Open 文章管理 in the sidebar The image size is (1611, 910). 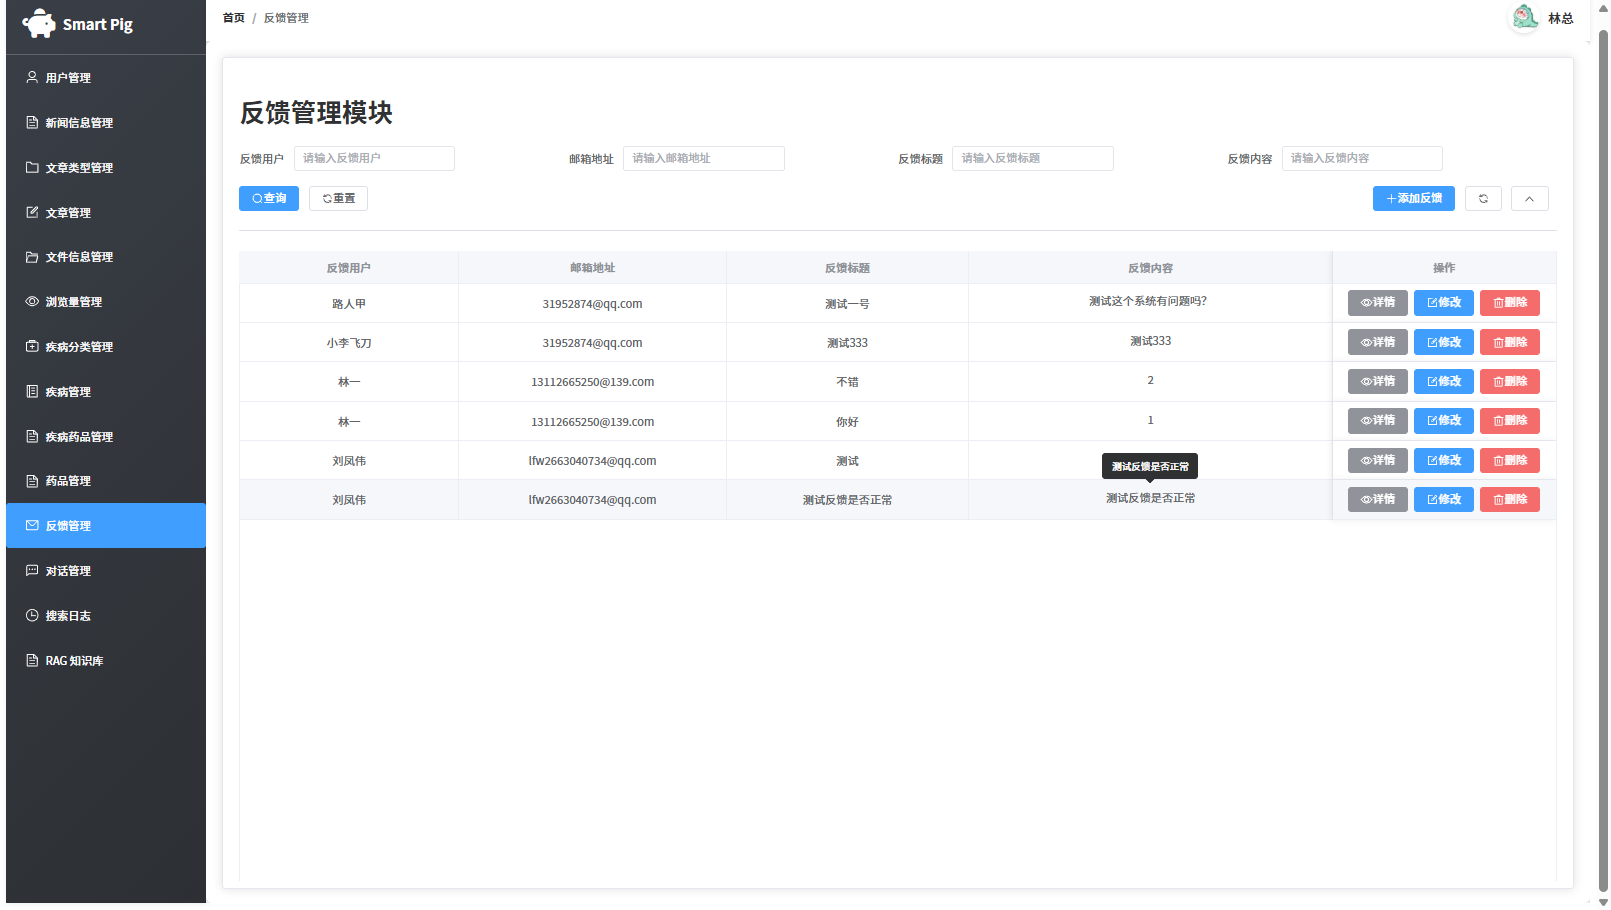click(x=106, y=212)
